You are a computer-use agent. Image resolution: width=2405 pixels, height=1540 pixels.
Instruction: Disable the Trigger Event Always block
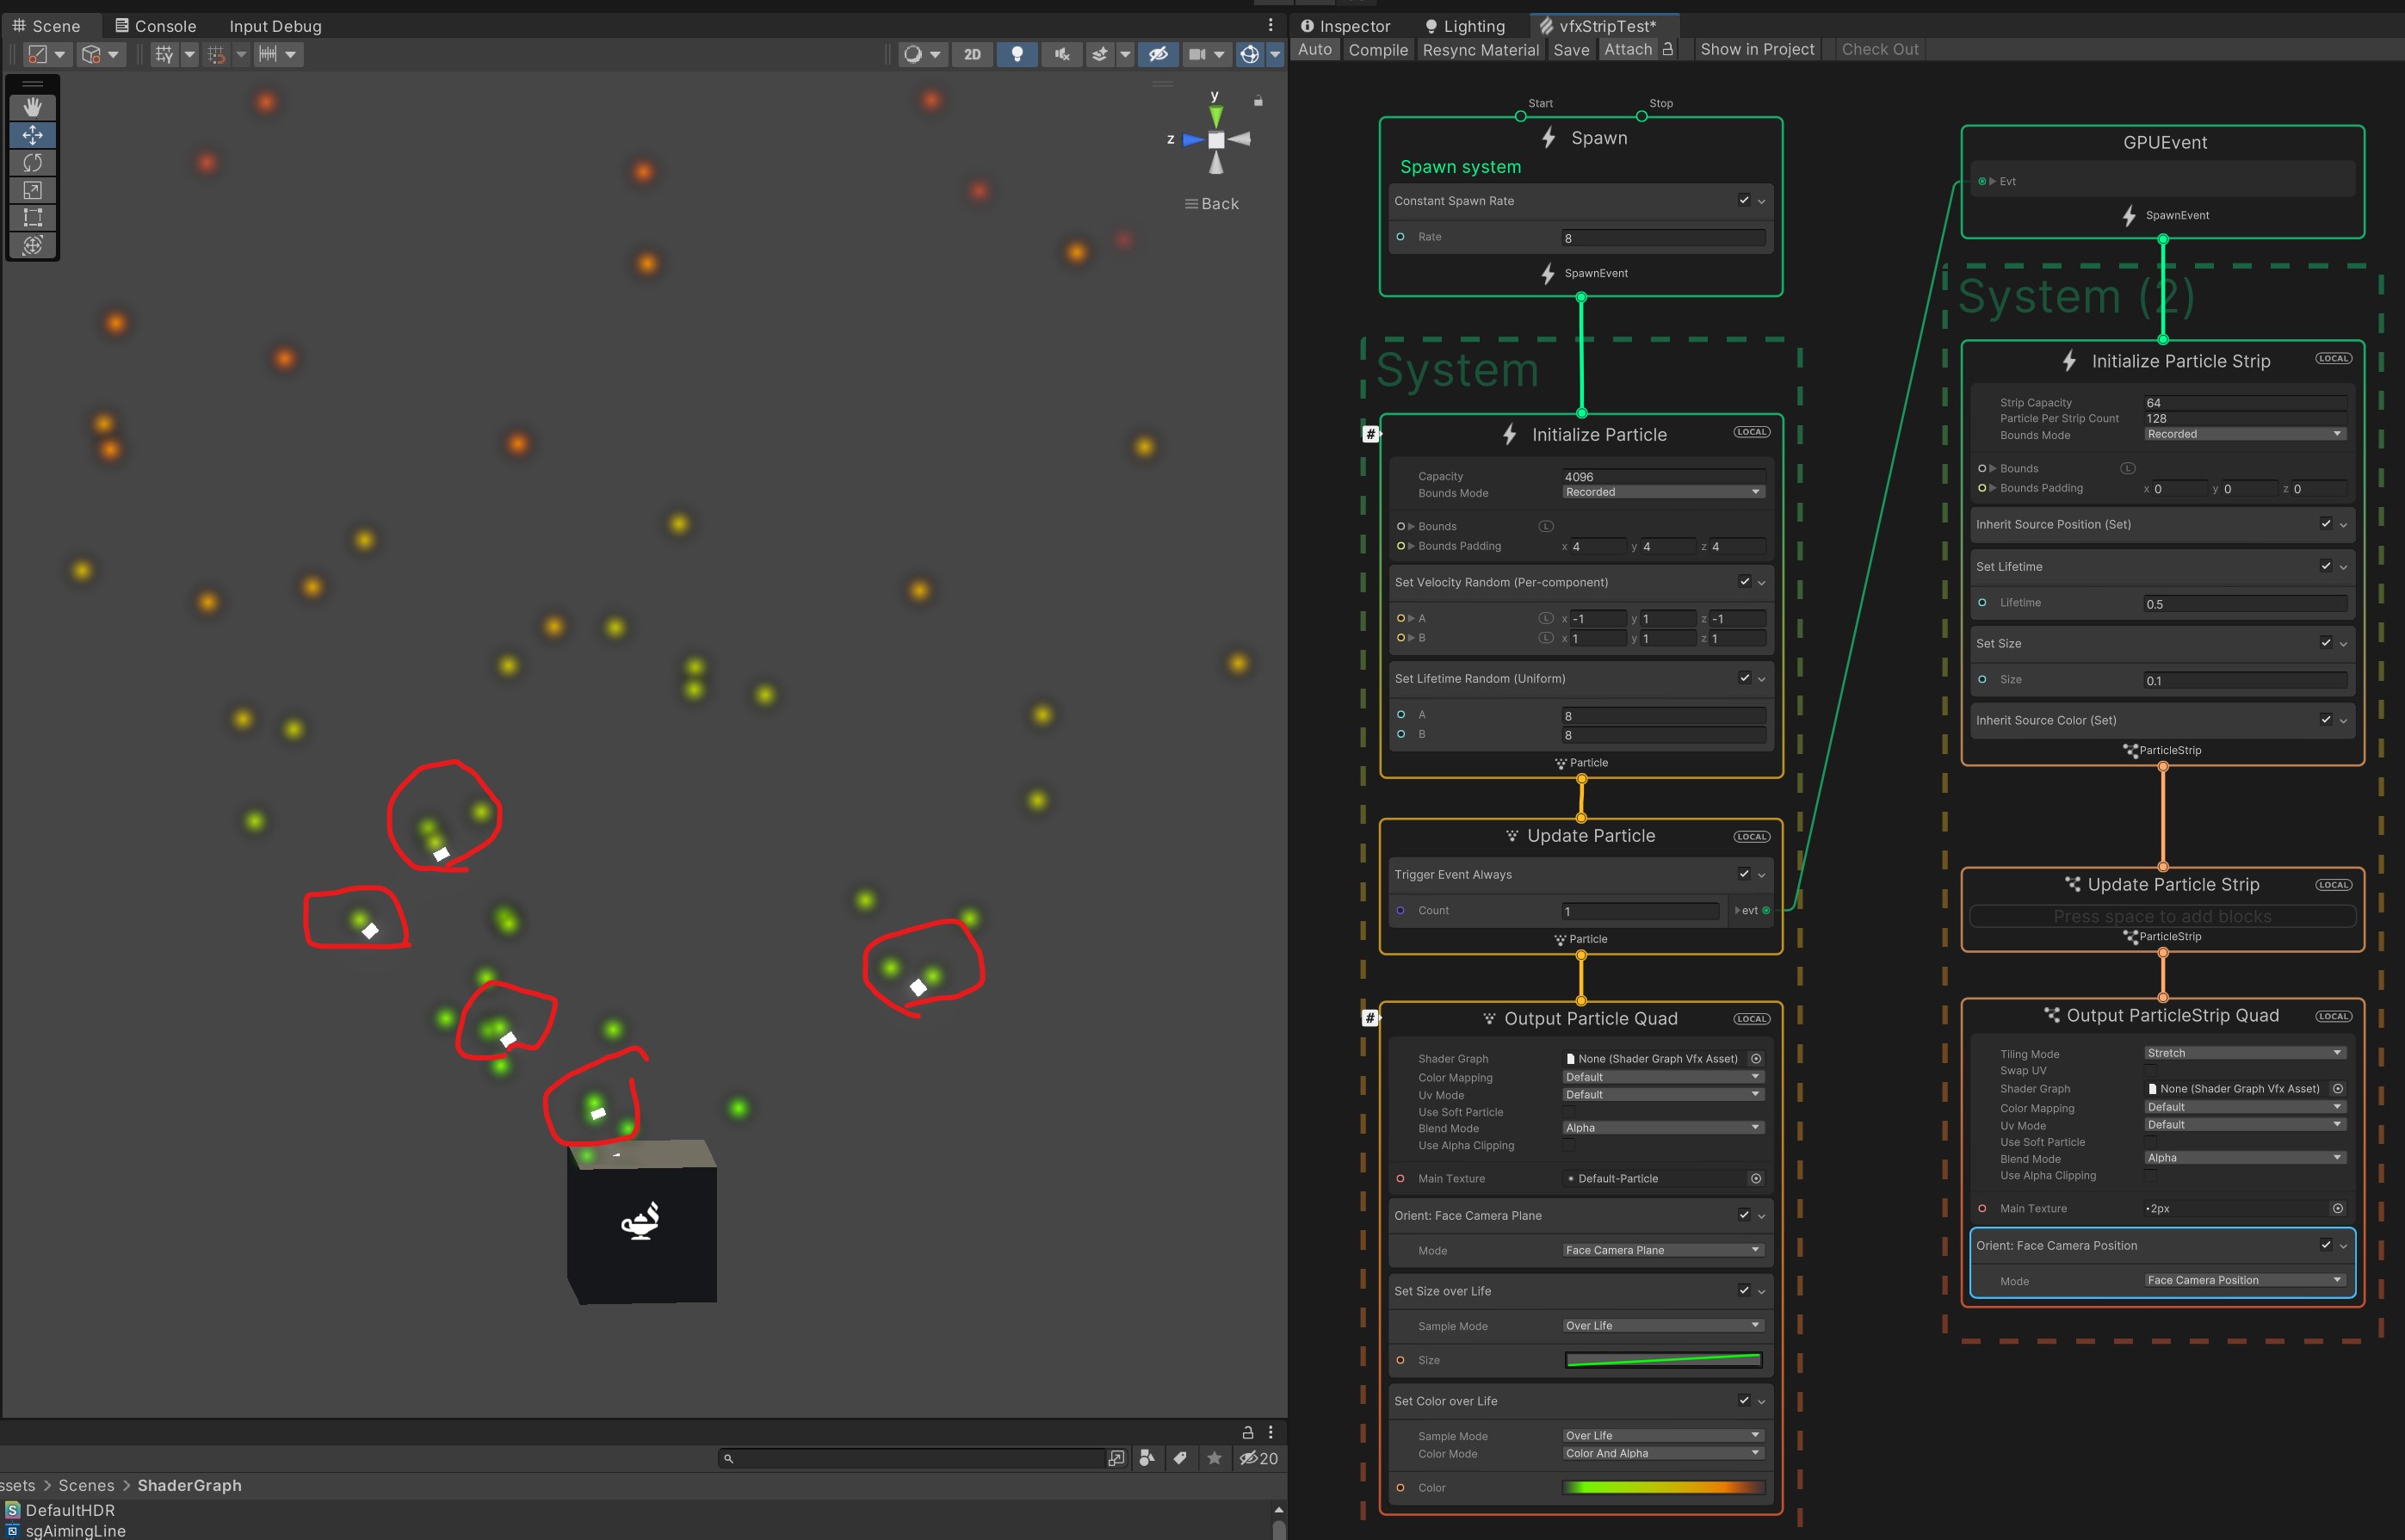pyautogui.click(x=1744, y=873)
